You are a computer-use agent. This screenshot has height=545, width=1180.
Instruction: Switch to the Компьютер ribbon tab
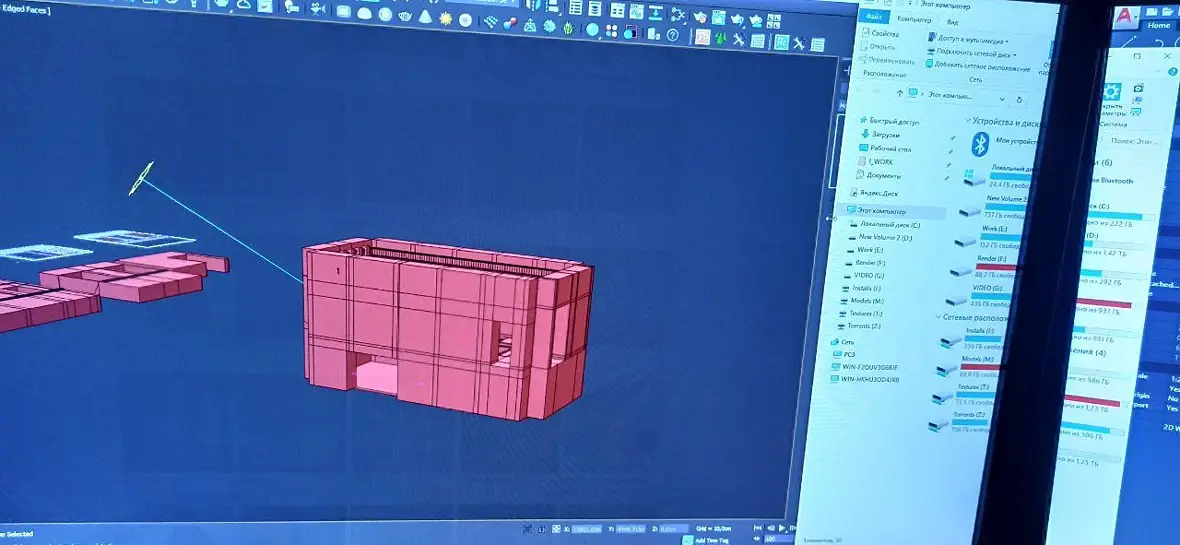tap(914, 20)
